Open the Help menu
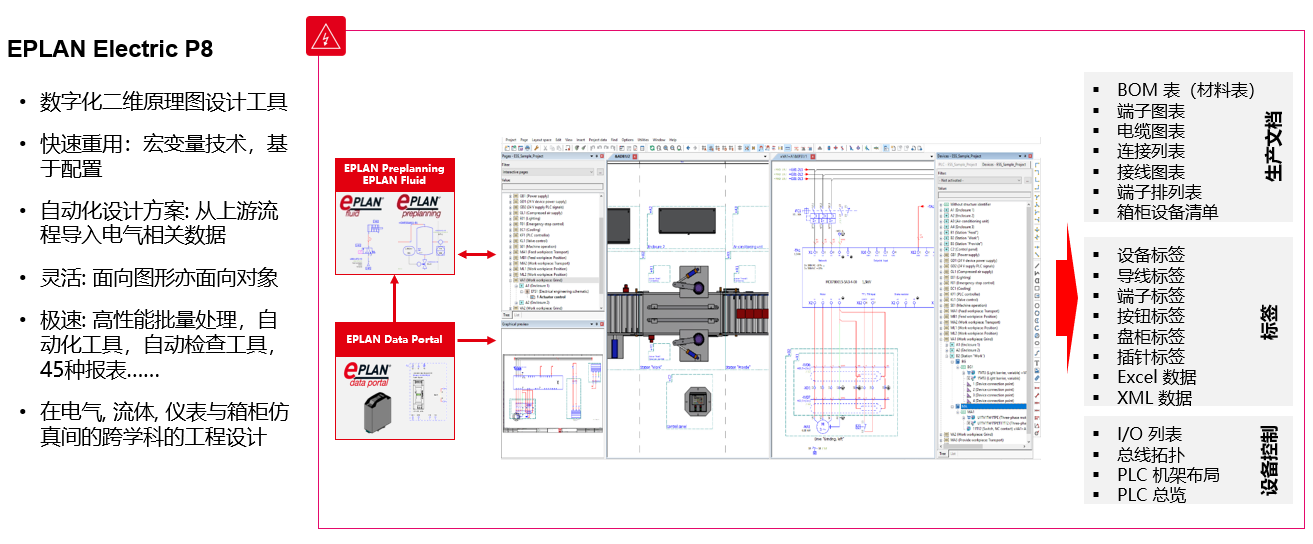The width and height of the screenshot is (1313, 544). coord(673,140)
